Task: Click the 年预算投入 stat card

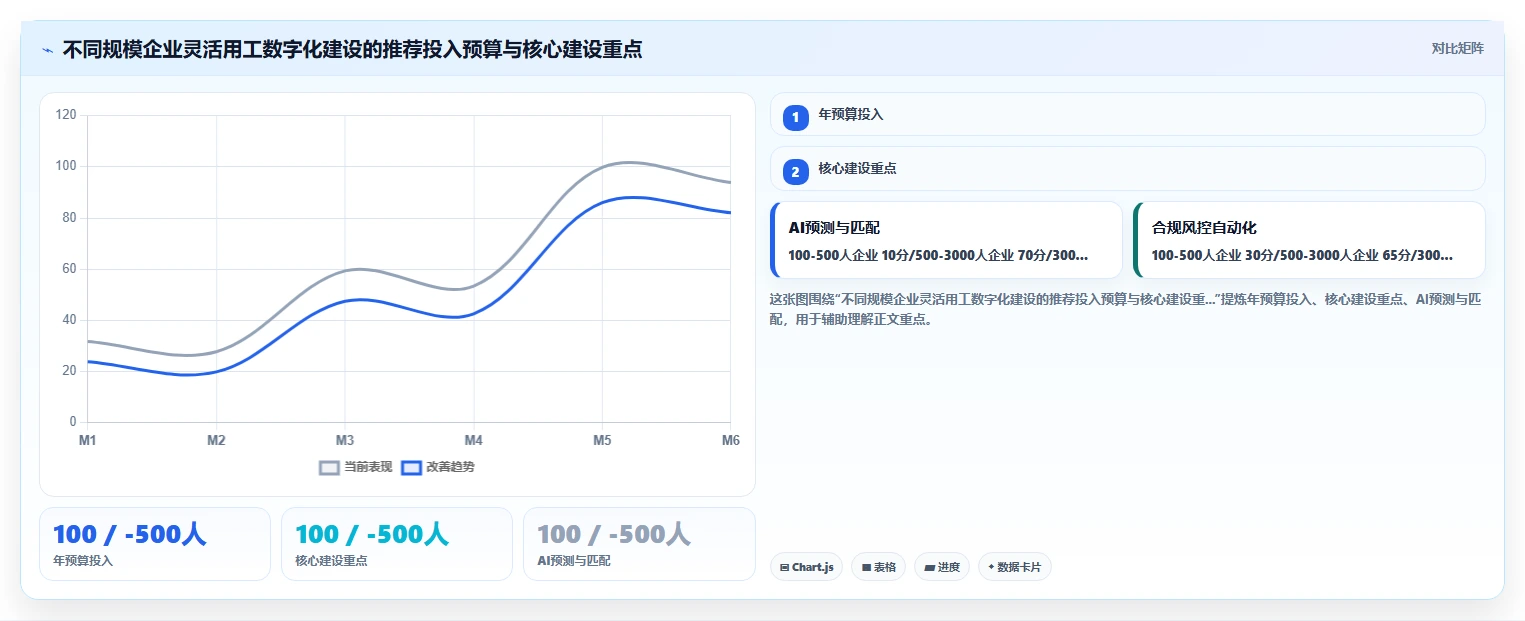Action: pos(155,544)
